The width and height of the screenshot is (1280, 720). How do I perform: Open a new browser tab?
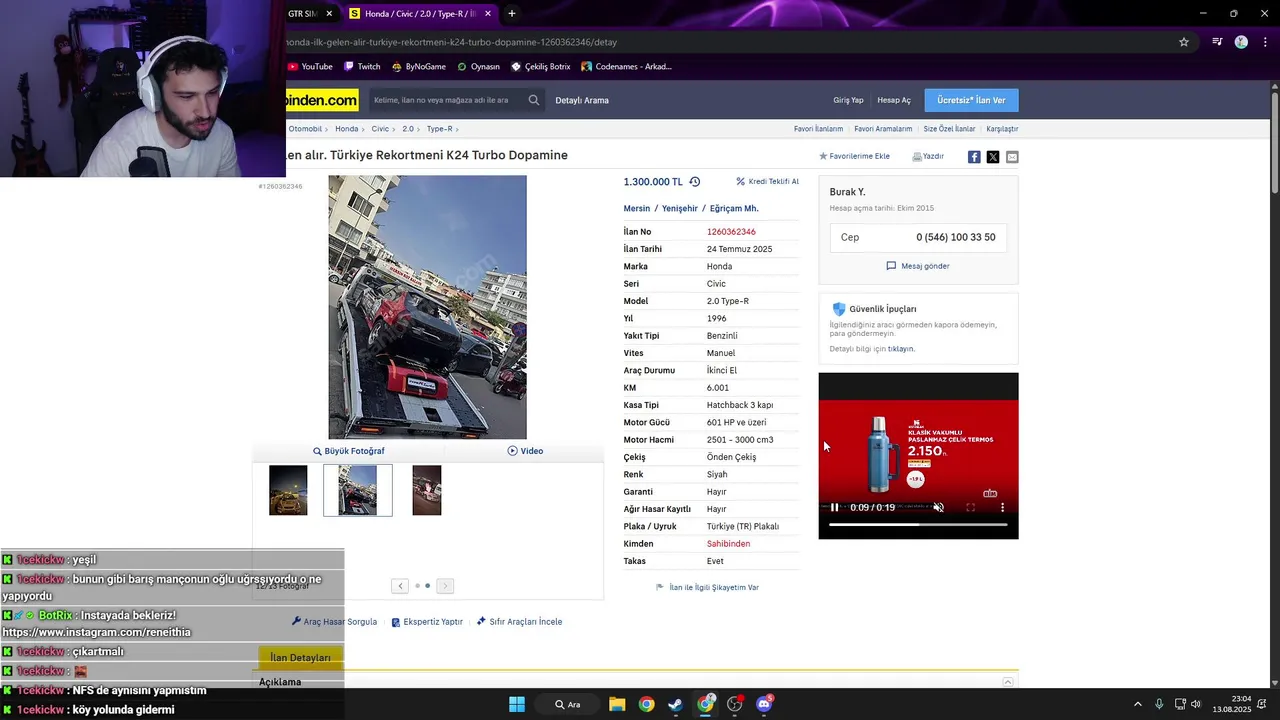(x=512, y=14)
